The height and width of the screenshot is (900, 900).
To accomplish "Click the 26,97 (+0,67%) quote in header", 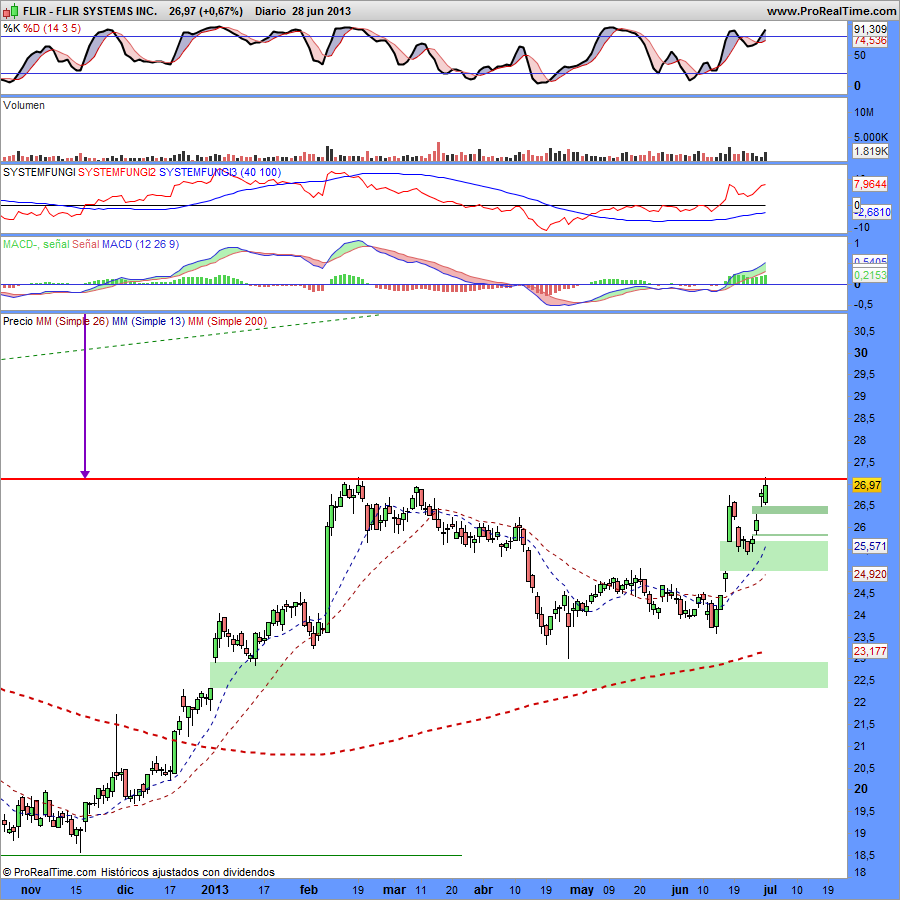I will [x=205, y=11].
